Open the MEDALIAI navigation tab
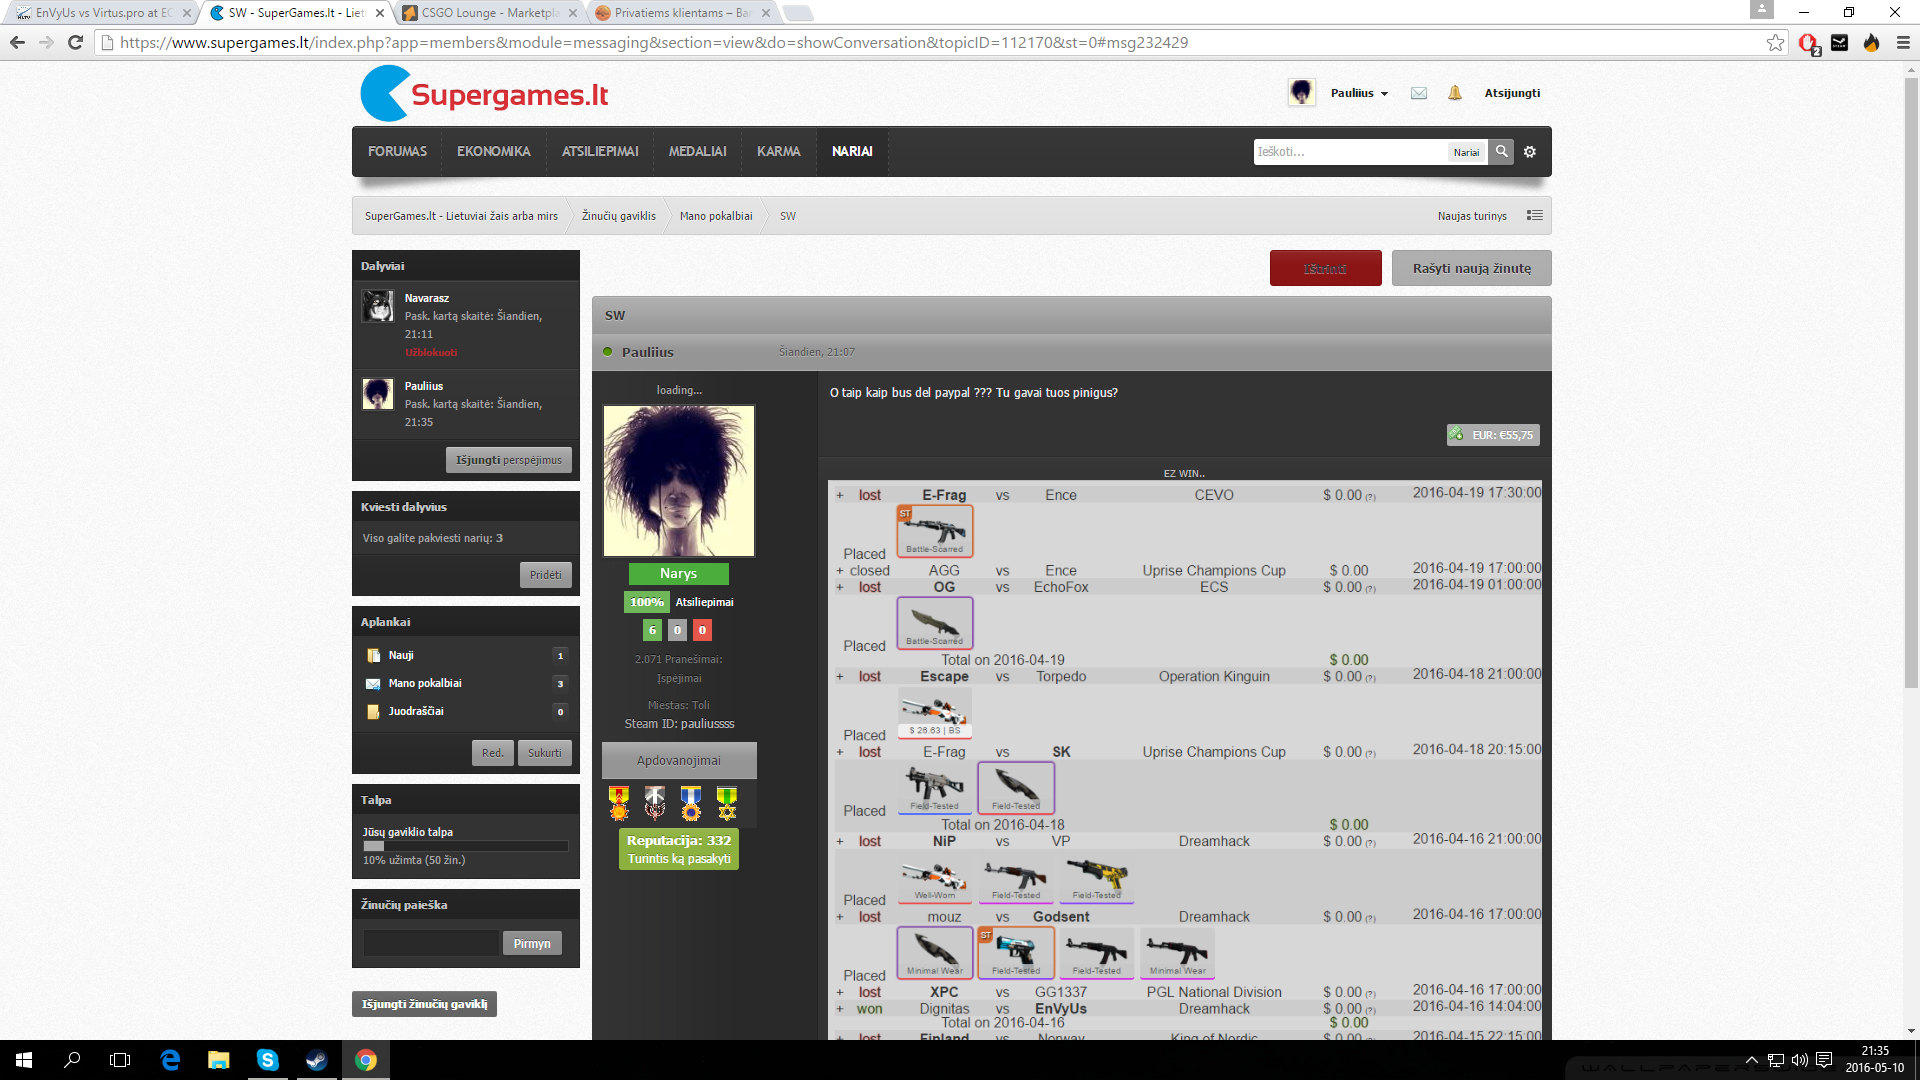 [697, 152]
